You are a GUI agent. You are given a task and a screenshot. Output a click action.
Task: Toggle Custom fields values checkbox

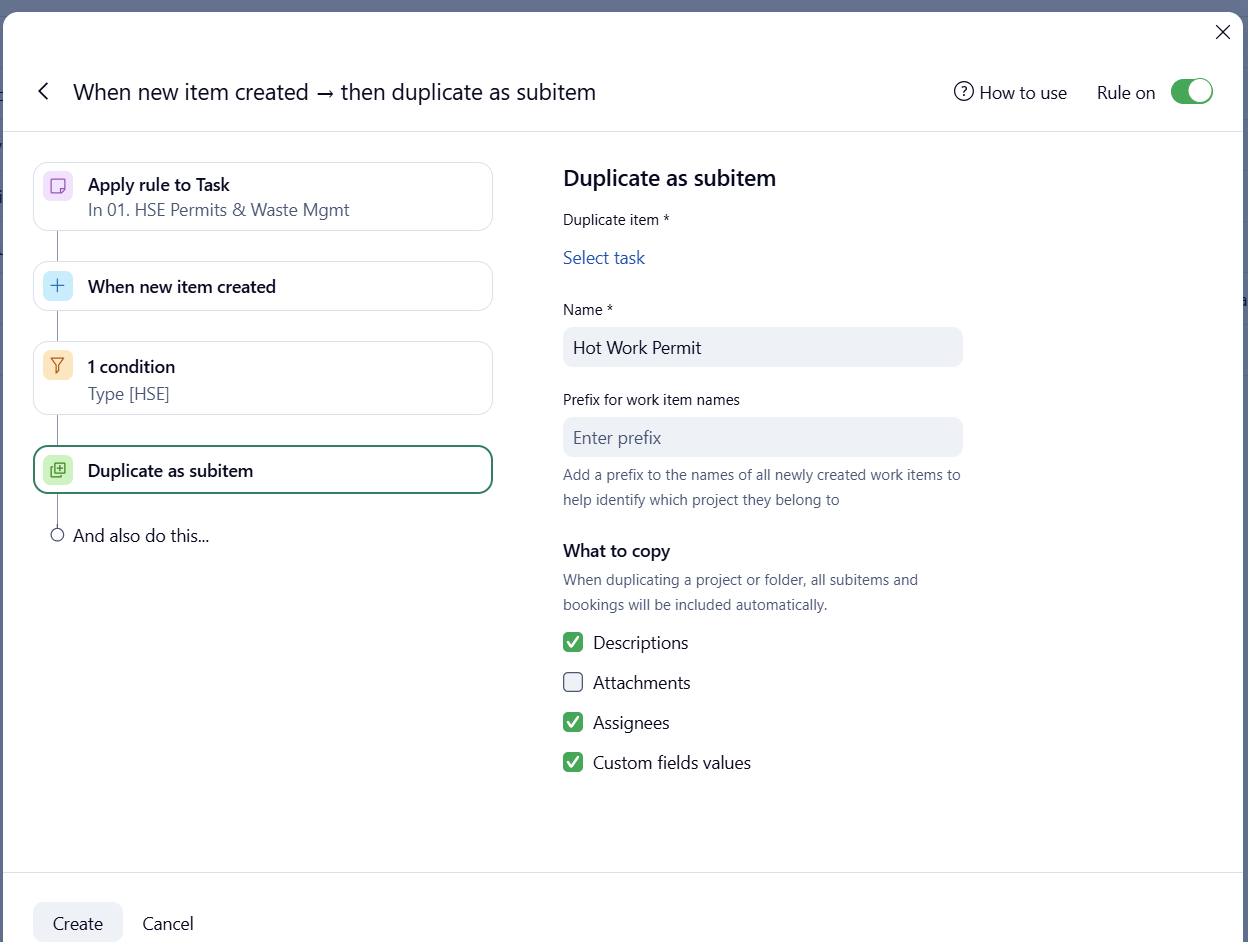573,762
